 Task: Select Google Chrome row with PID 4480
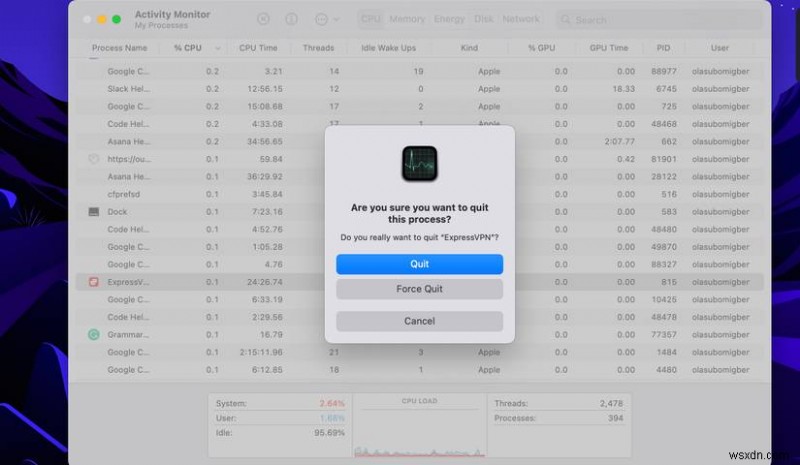419,370
